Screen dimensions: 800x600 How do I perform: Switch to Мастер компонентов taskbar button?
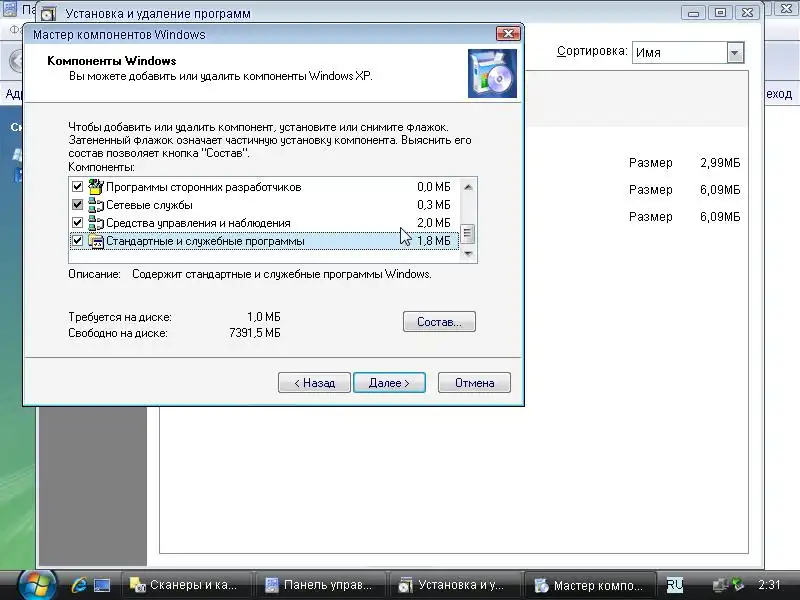point(590,585)
